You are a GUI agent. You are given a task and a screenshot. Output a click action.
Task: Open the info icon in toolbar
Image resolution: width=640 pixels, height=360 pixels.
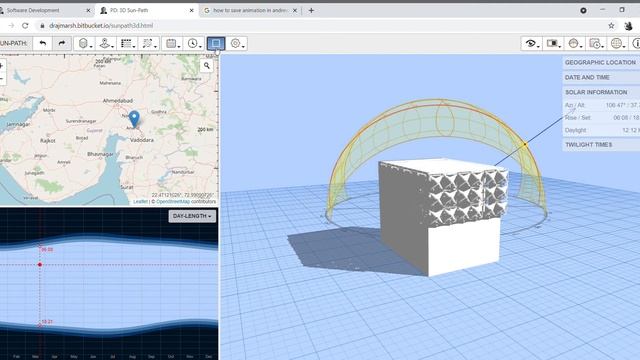(635, 43)
